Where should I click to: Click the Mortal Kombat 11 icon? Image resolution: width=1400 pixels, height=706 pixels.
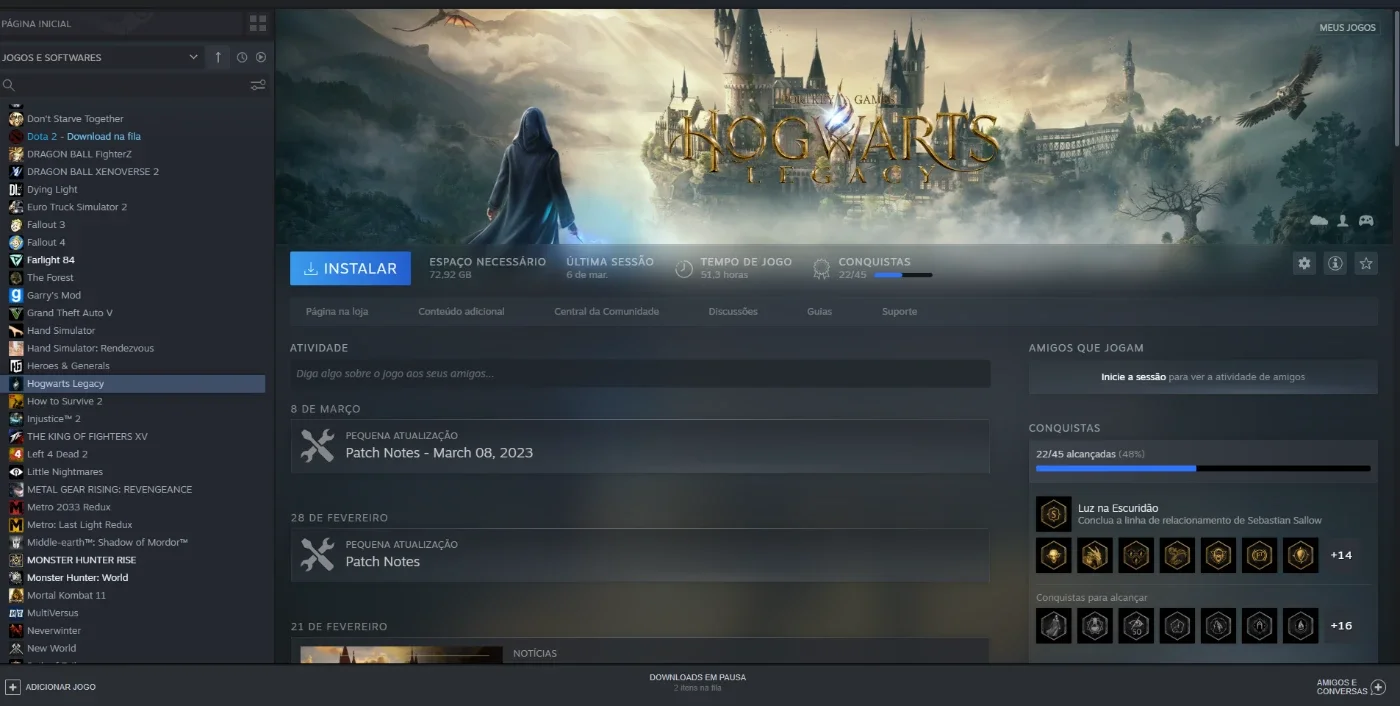(16, 595)
